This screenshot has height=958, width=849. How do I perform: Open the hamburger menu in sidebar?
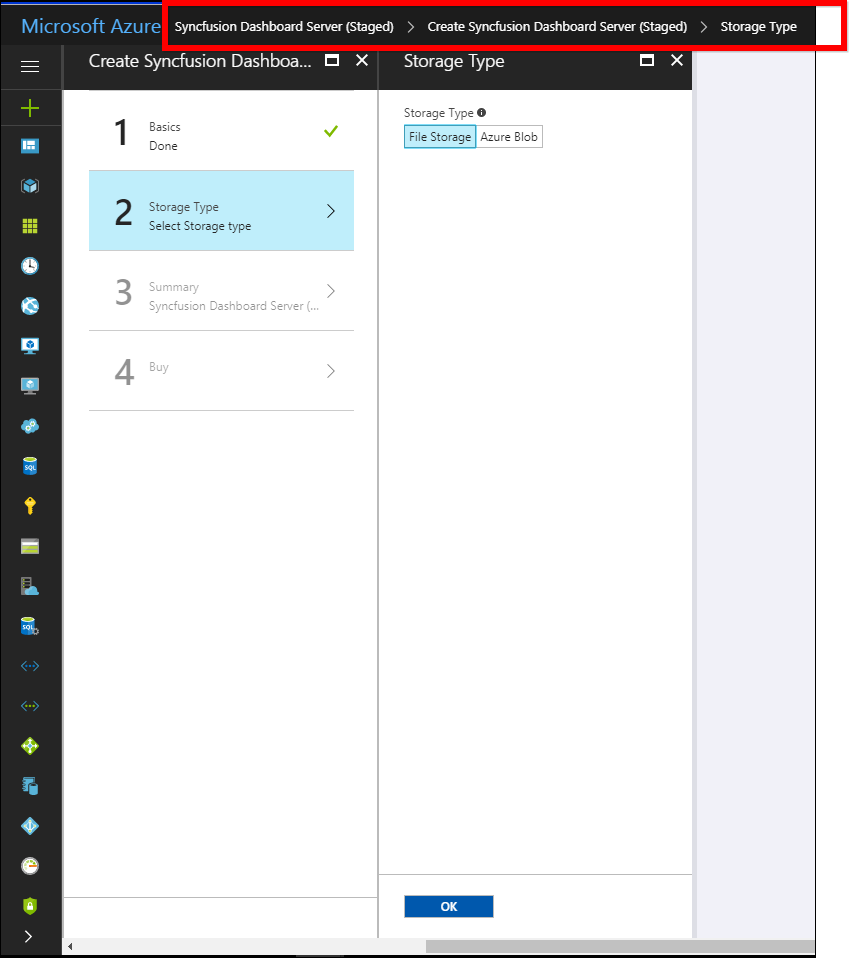click(x=30, y=67)
